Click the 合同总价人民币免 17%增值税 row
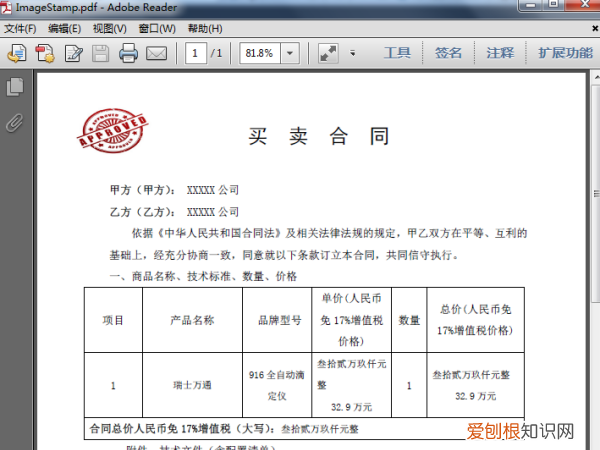 pos(304,429)
